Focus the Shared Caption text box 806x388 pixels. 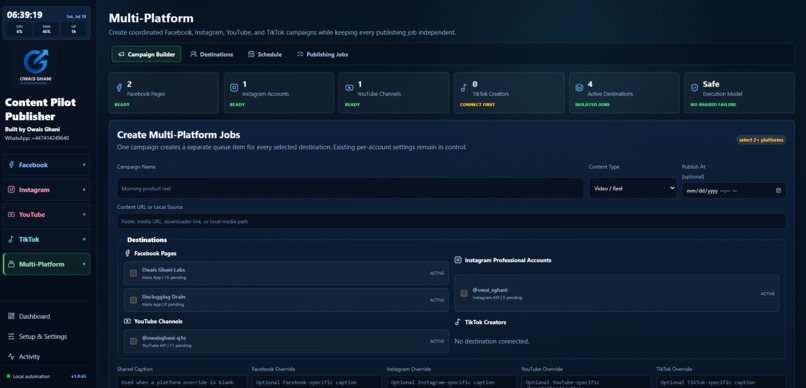[182, 382]
